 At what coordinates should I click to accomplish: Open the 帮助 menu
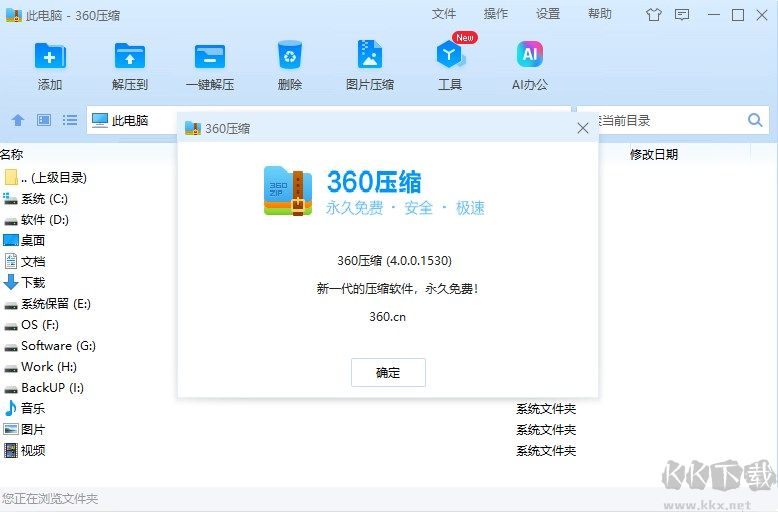coord(600,14)
